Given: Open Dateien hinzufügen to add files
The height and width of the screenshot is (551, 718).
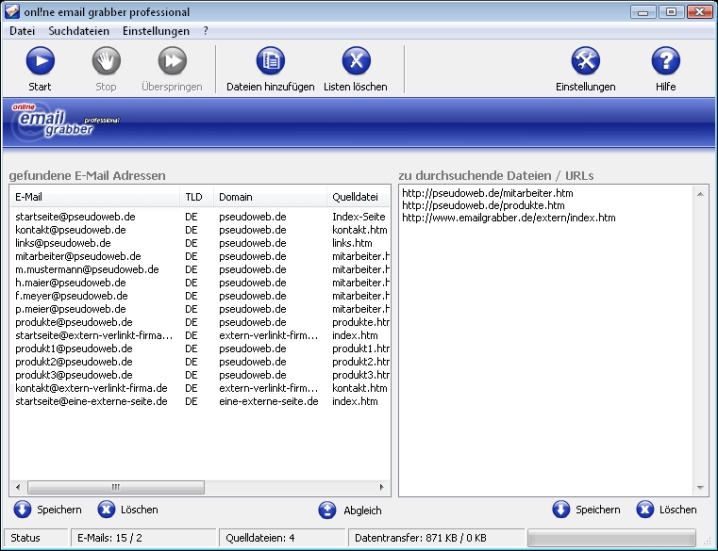Looking at the screenshot, I should pyautogui.click(x=270, y=62).
